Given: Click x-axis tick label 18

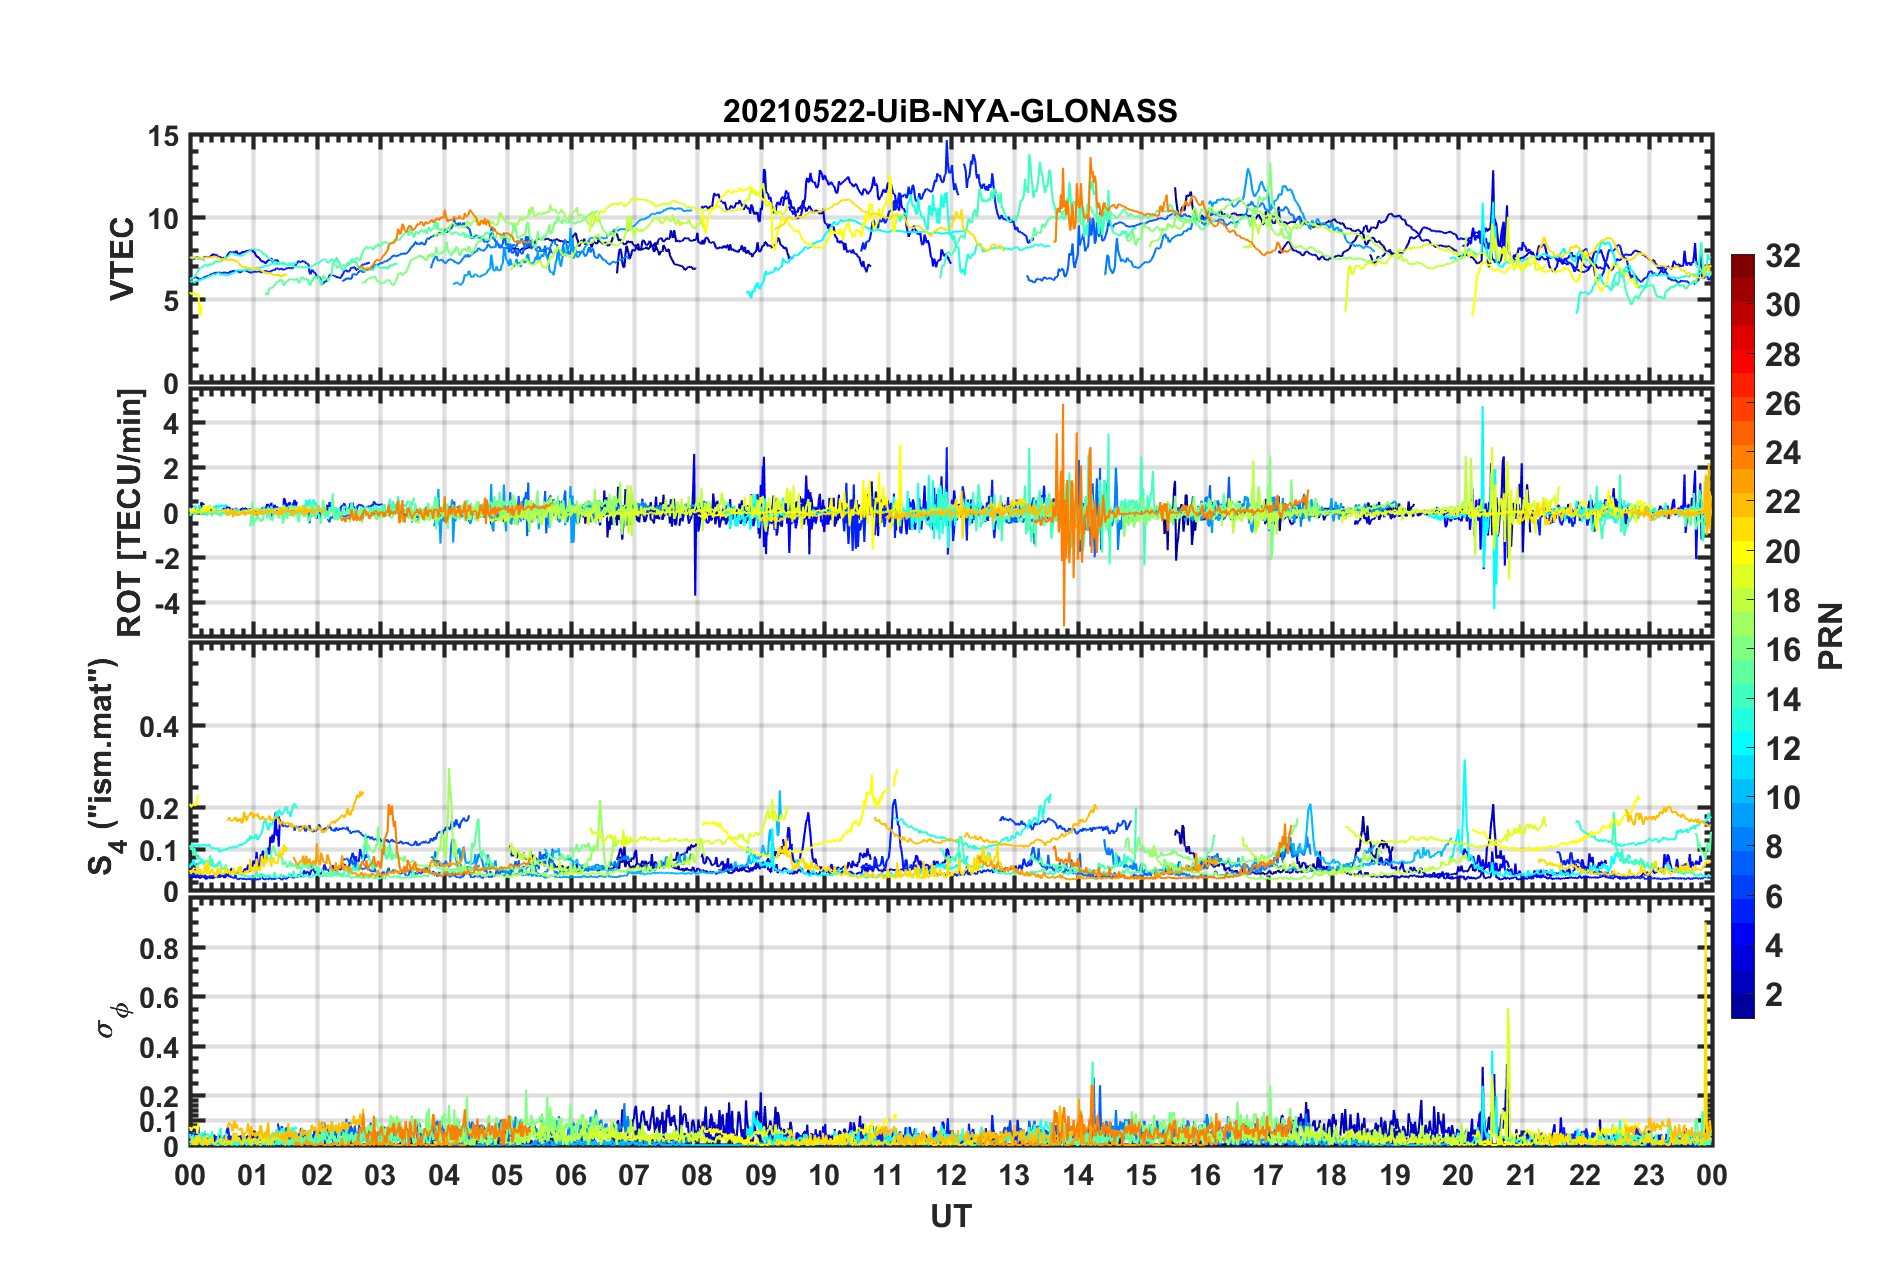Looking at the screenshot, I should (1332, 1175).
